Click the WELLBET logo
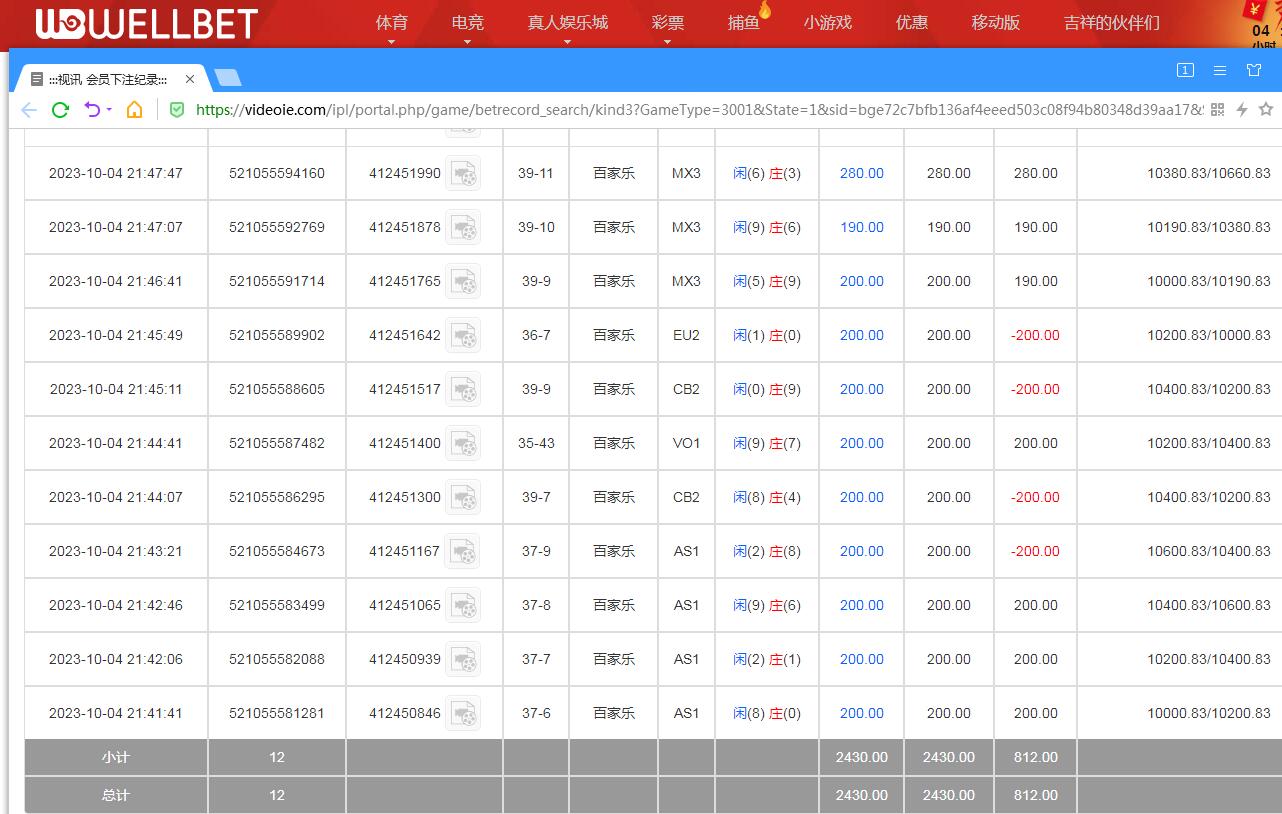 [x=147, y=24]
